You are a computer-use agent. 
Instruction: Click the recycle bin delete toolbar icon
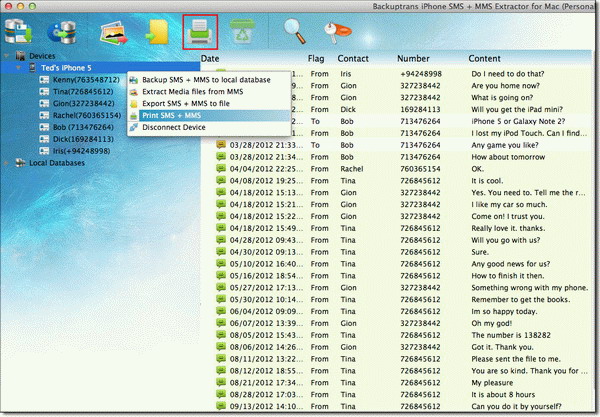click(x=242, y=31)
